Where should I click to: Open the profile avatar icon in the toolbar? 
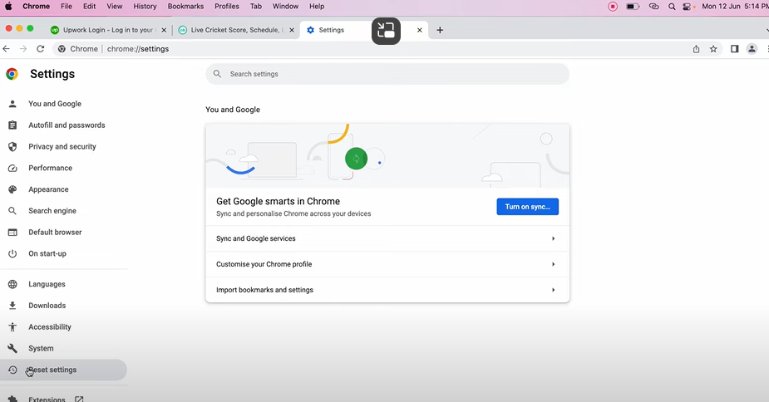click(x=751, y=49)
